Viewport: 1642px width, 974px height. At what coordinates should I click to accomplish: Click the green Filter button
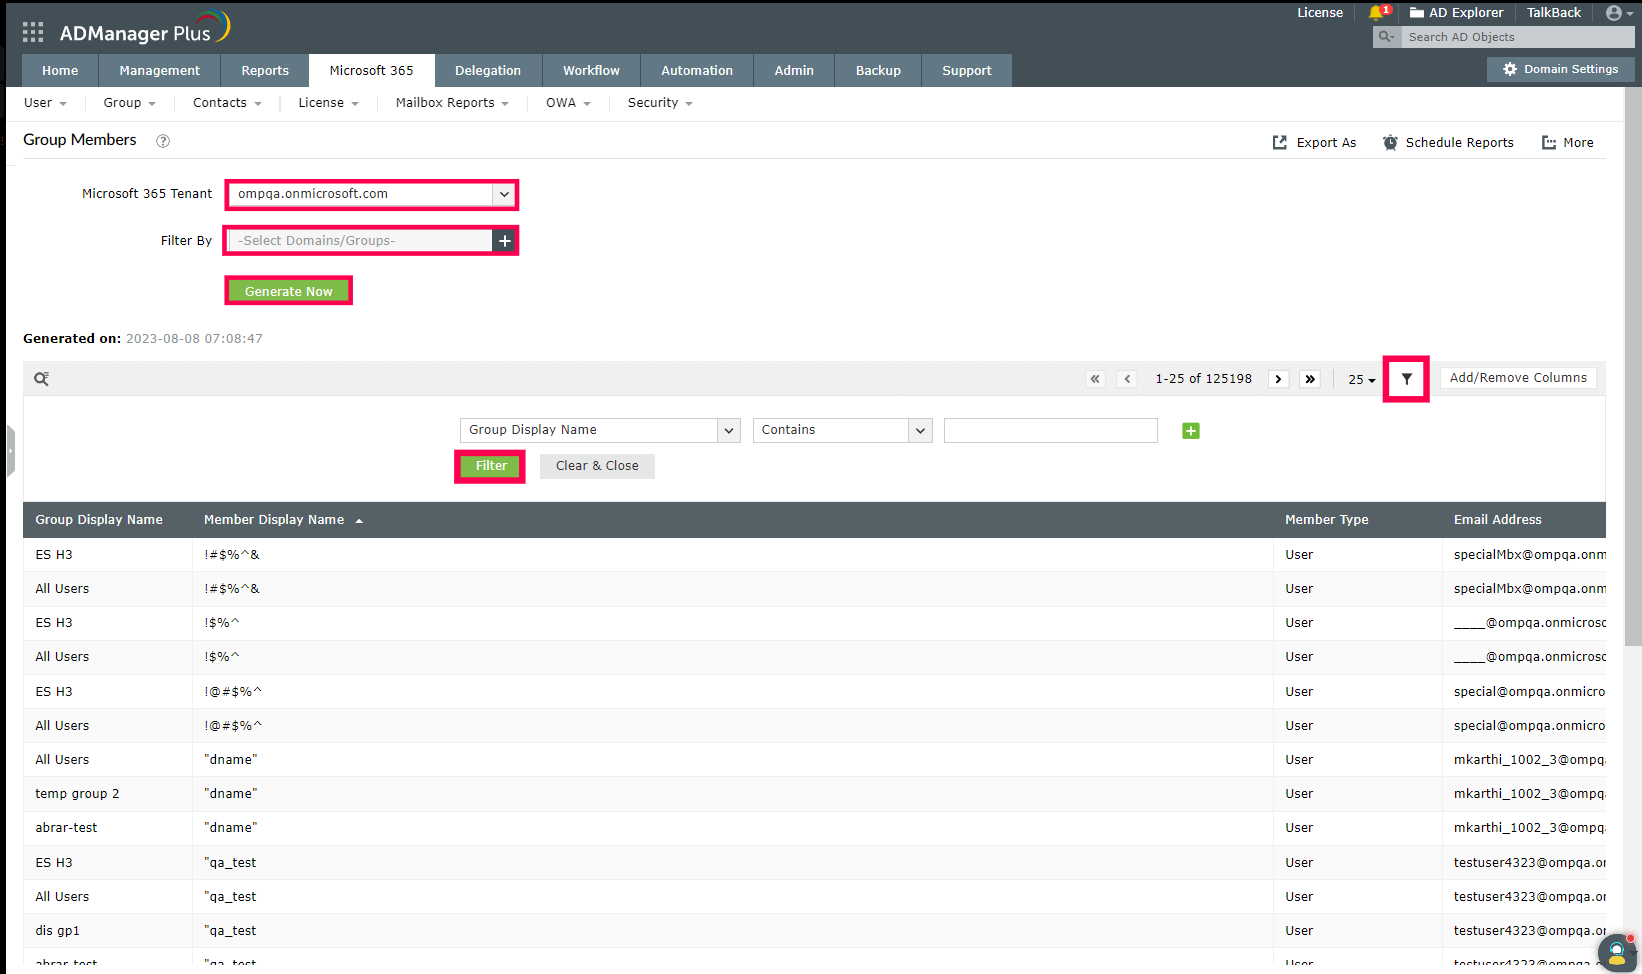tap(491, 466)
